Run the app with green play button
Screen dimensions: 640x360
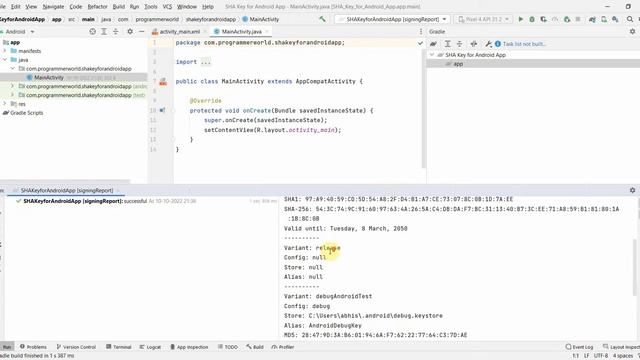click(520, 19)
